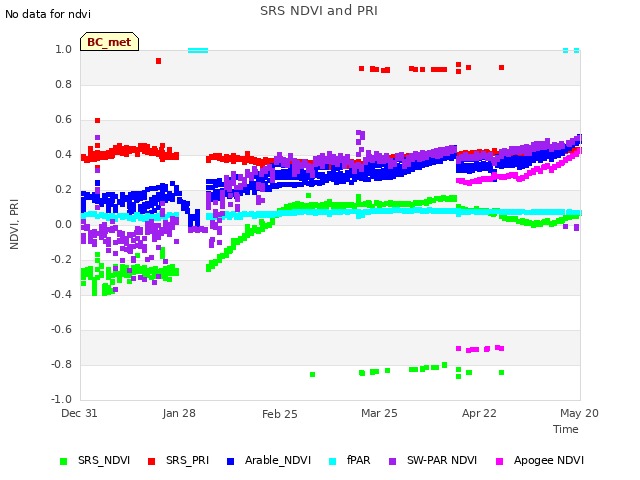
Task: Select the May 20 x-axis label
Action: (579, 413)
